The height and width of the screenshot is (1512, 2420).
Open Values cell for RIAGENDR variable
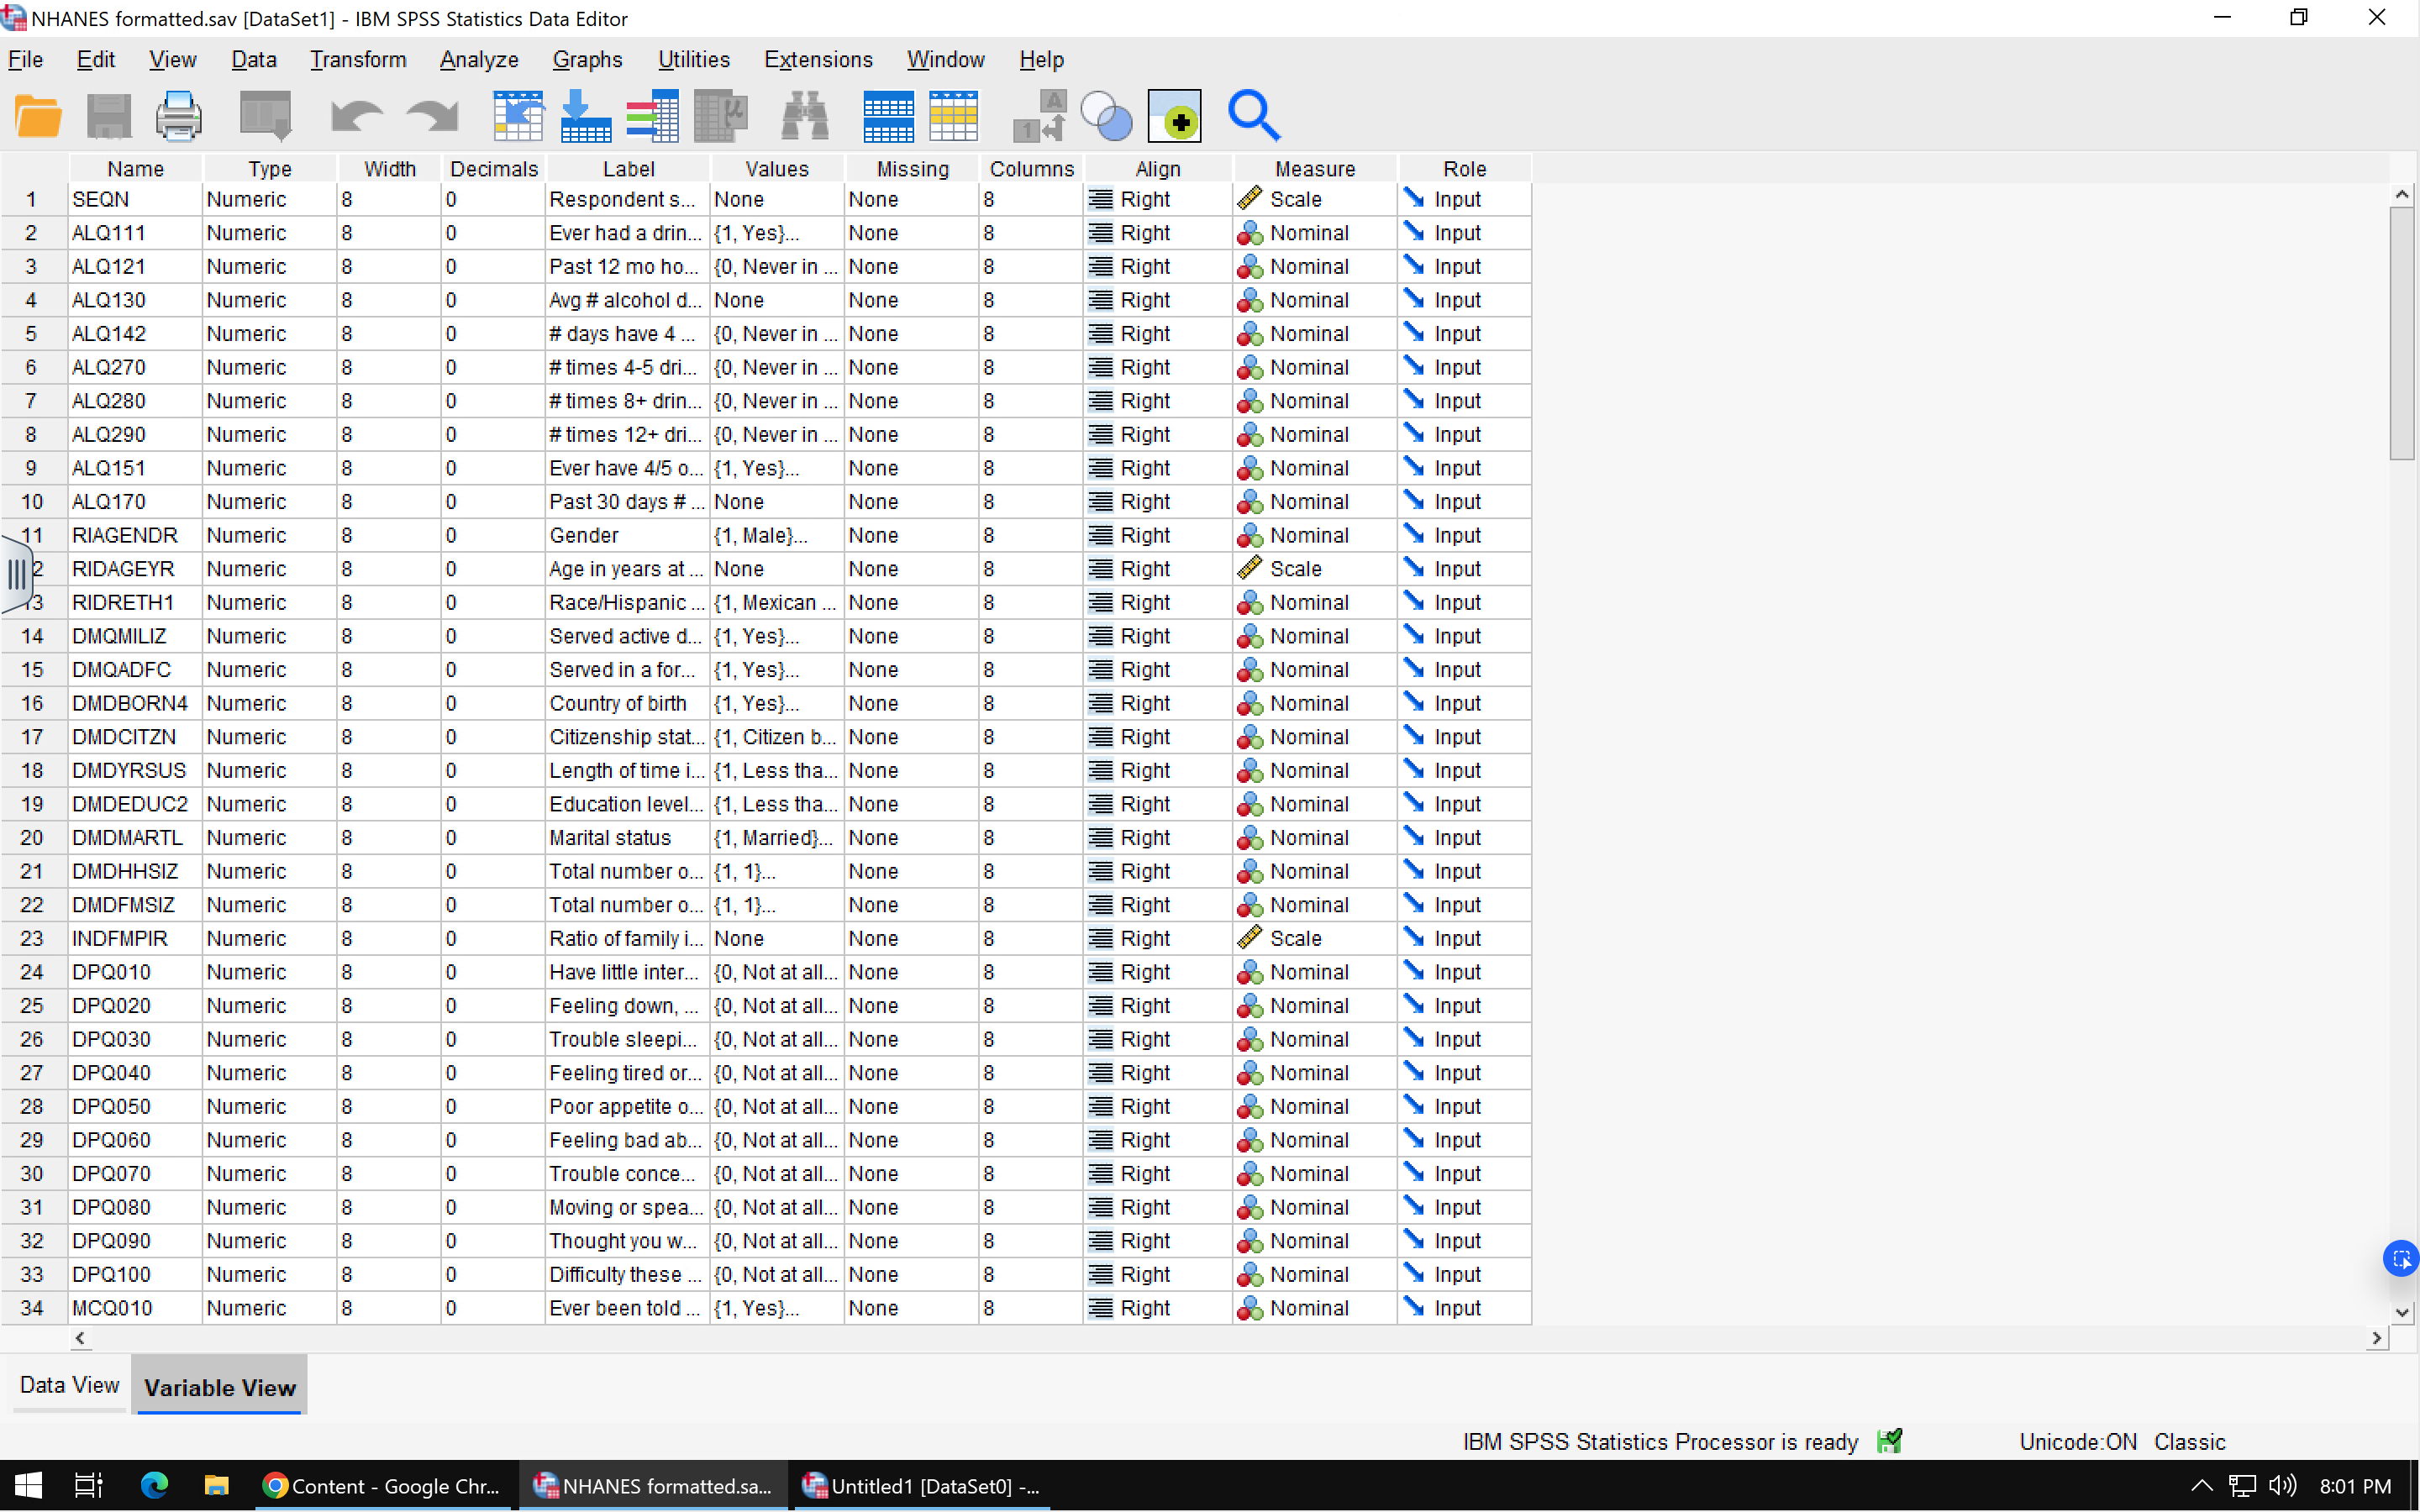(776, 536)
